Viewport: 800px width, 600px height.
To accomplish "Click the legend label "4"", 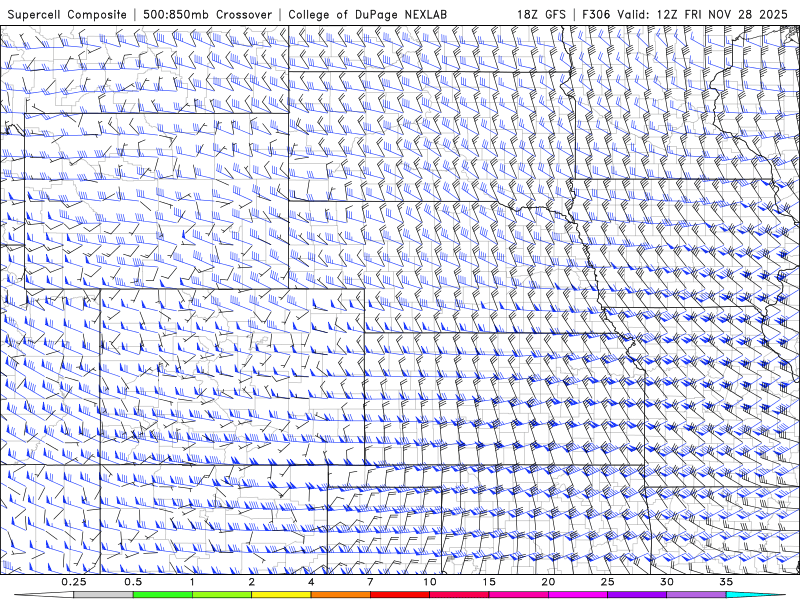I will coord(311,582).
